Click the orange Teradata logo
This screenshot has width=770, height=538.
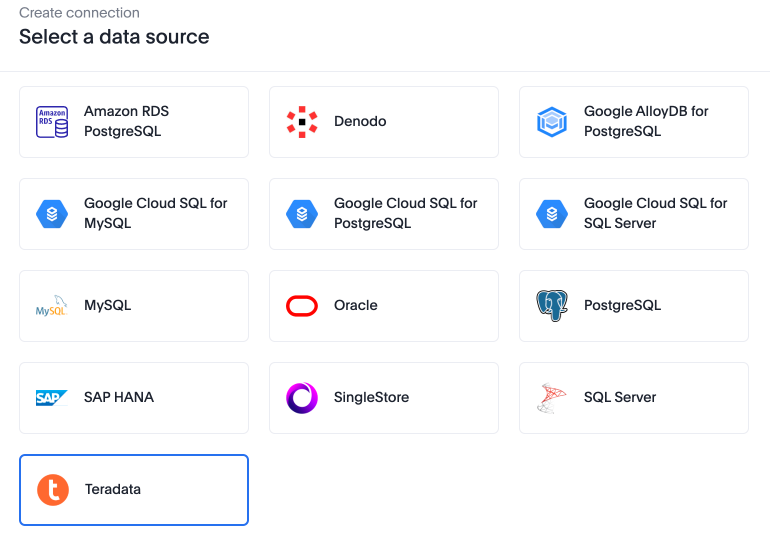pos(53,490)
